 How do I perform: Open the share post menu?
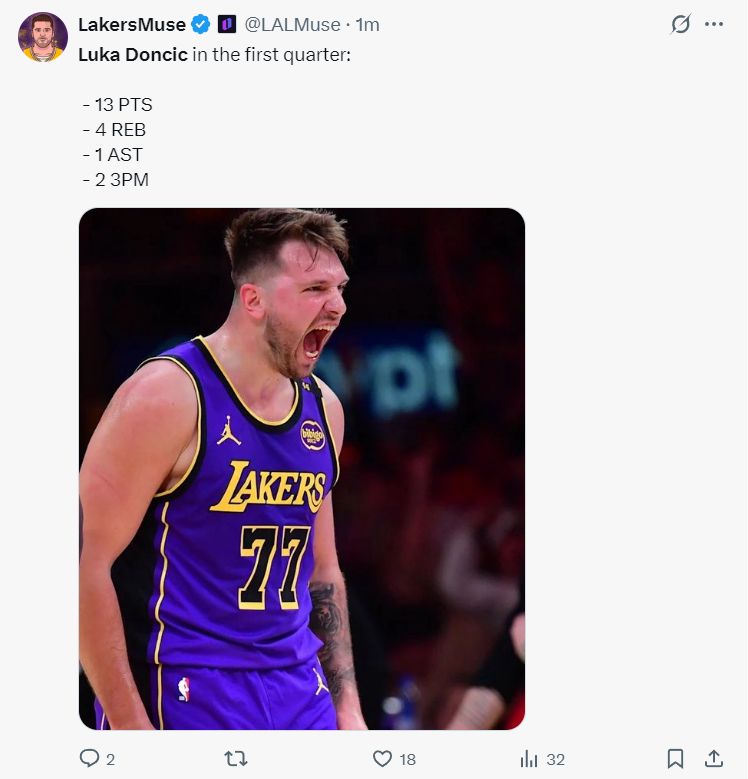click(714, 759)
